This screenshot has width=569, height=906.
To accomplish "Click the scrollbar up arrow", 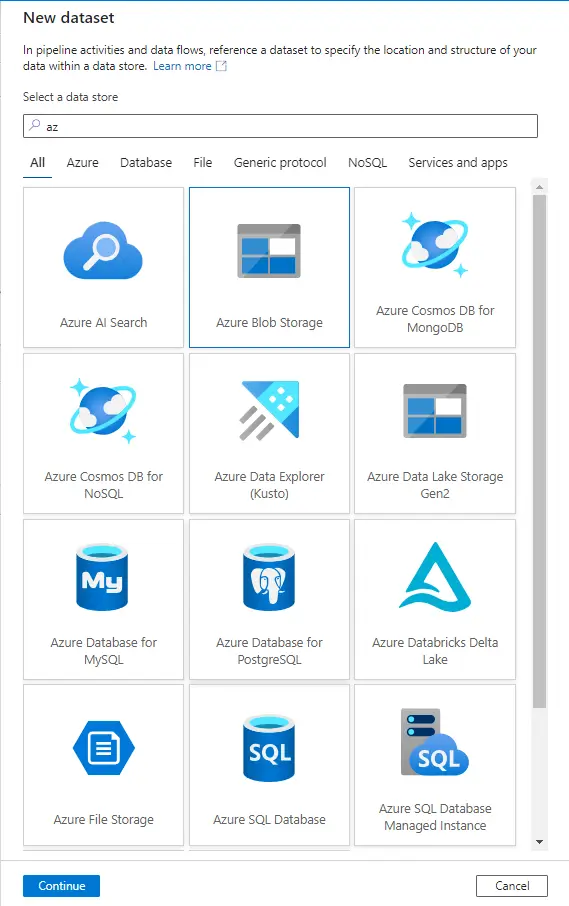I will [x=539, y=187].
